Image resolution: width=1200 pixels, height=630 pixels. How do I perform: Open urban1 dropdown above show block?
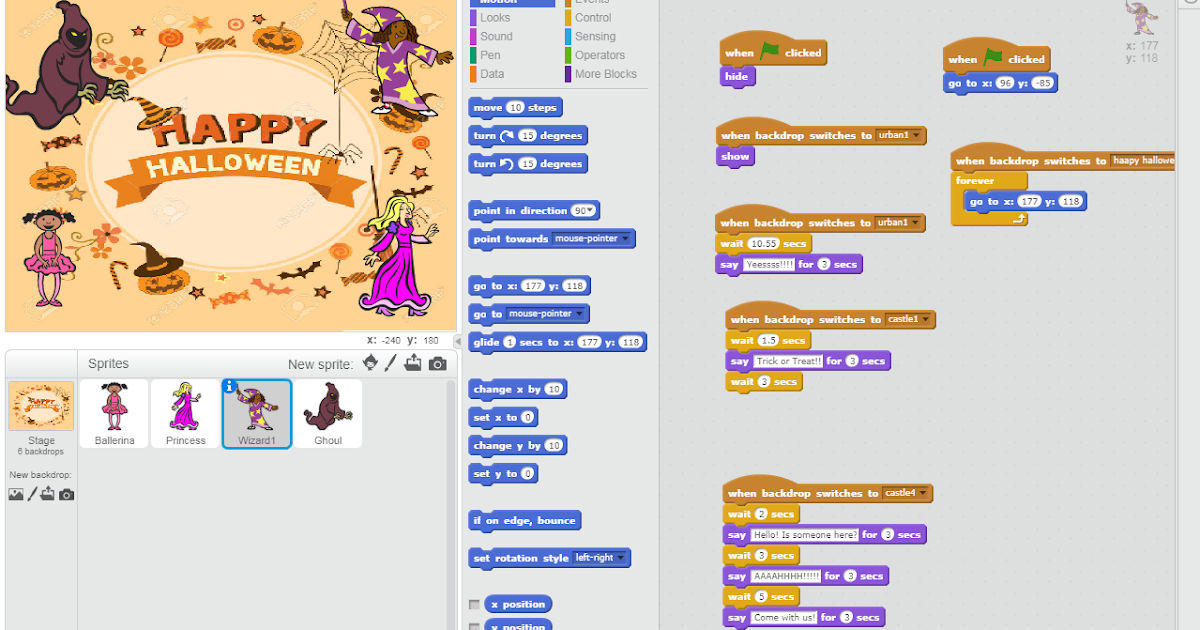click(899, 135)
